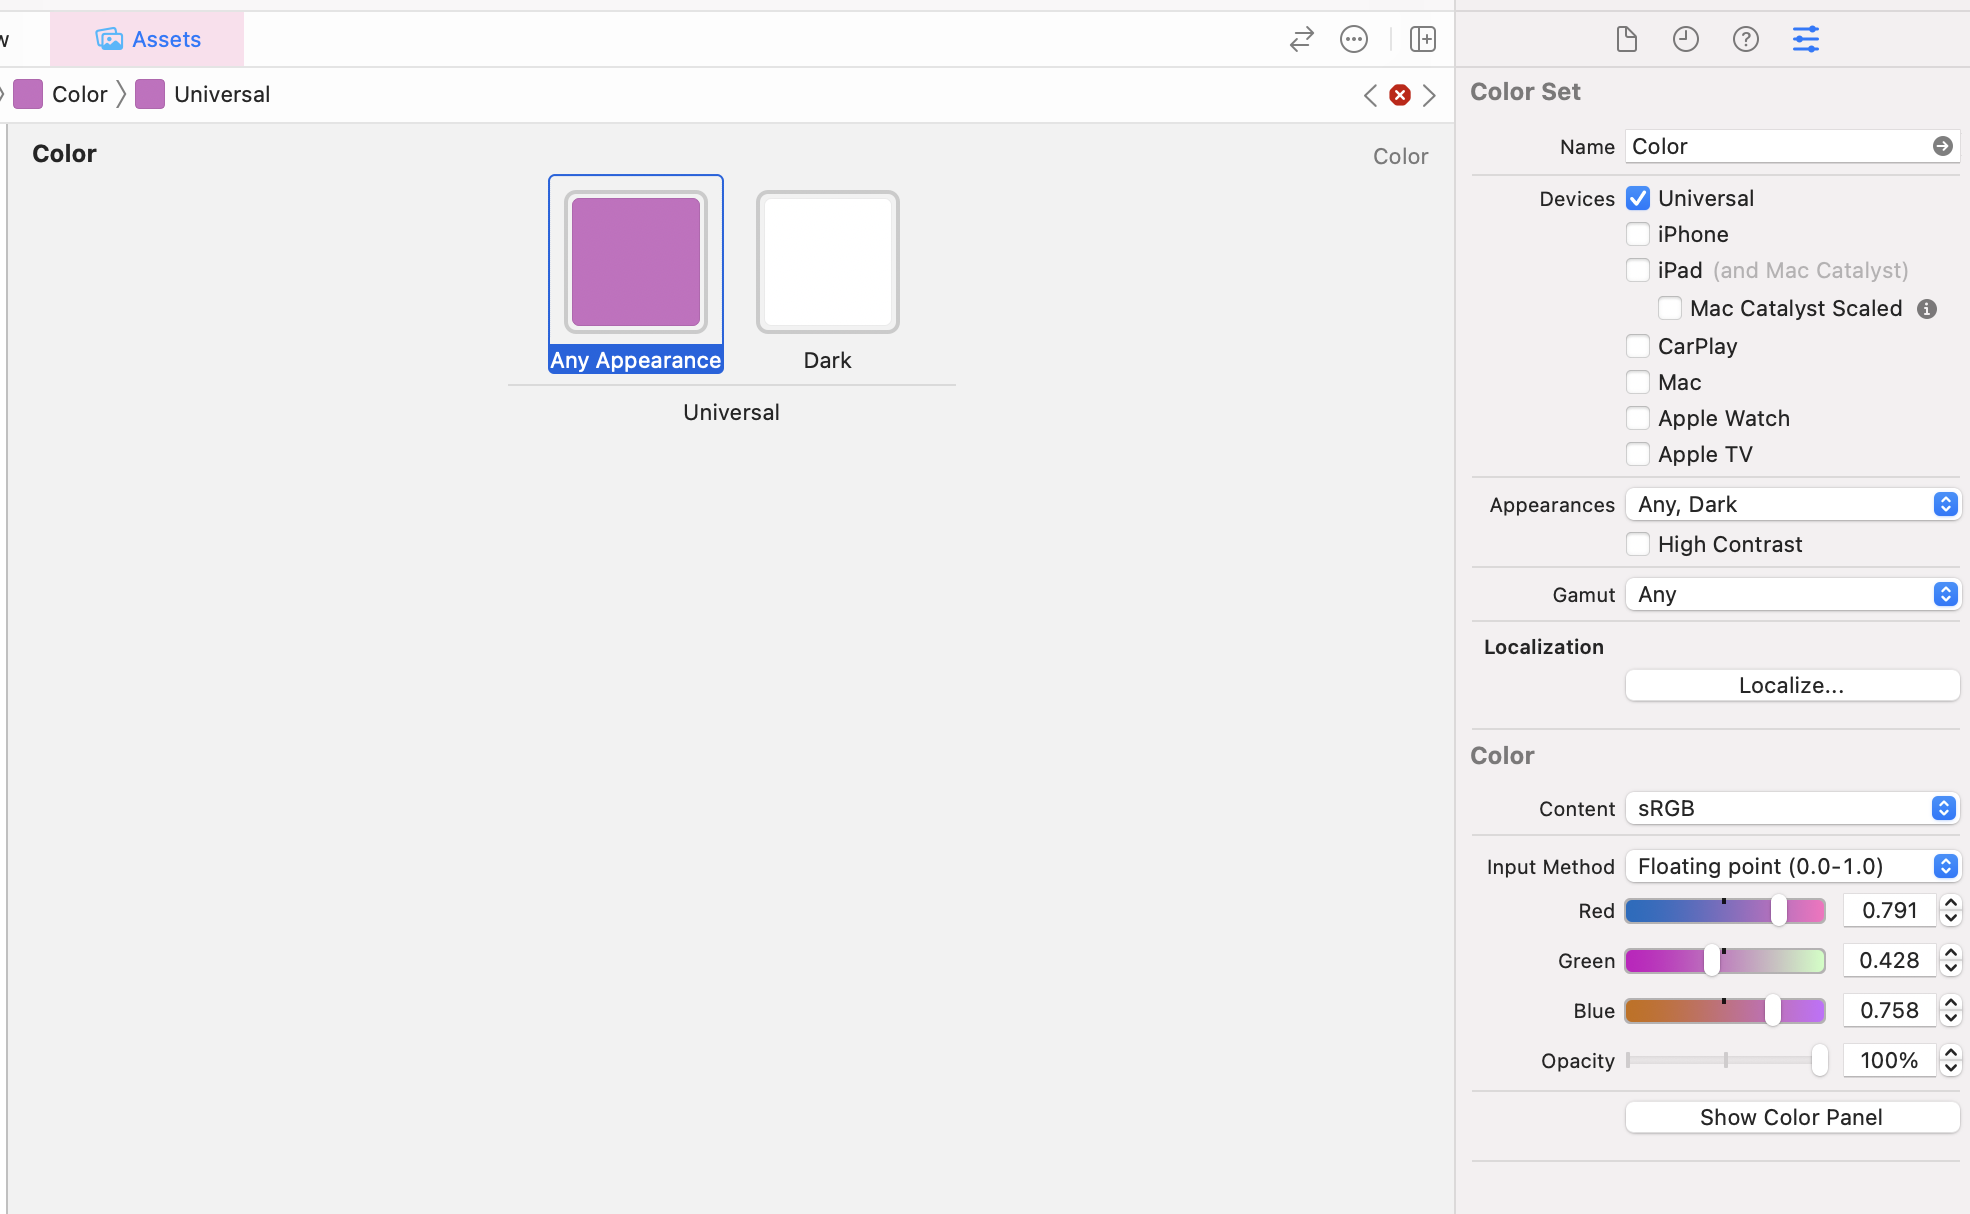1970x1214 pixels.
Task: Open the File inspector icon
Action: pos(1626,39)
